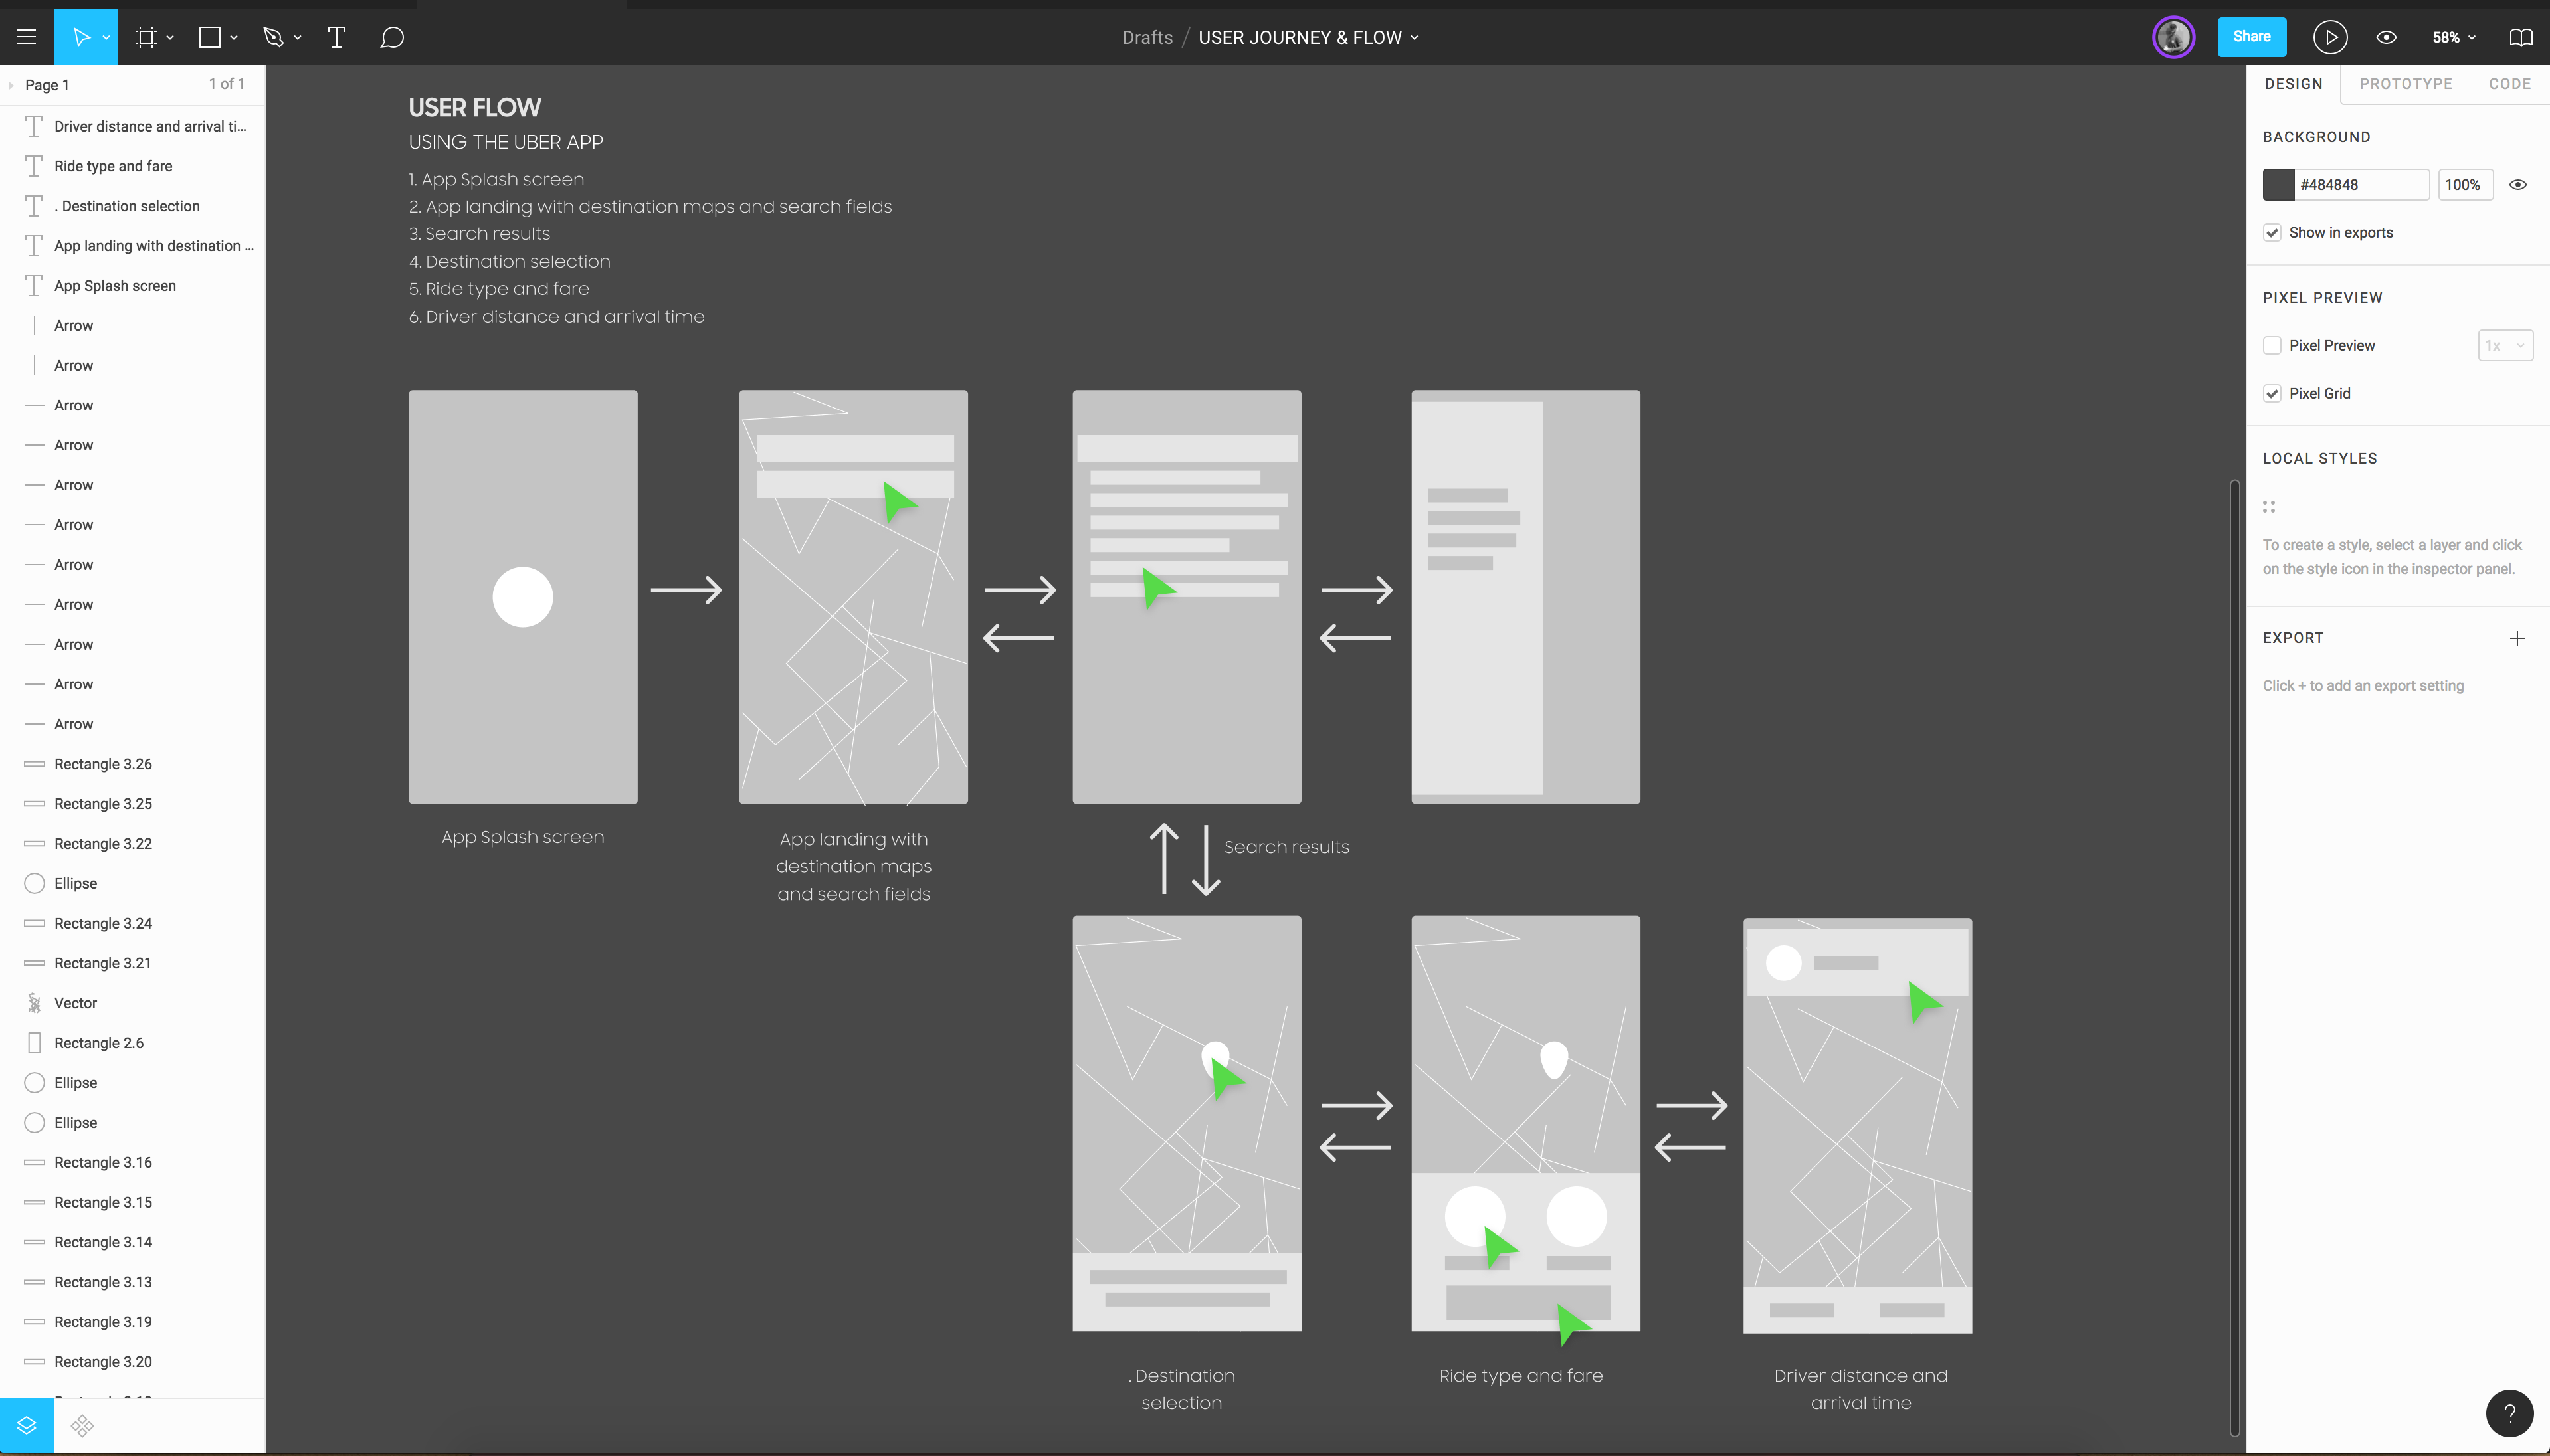This screenshot has height=1456, width=2550.
Task: Enable Pixel Preview
Action: [2273, 345]
